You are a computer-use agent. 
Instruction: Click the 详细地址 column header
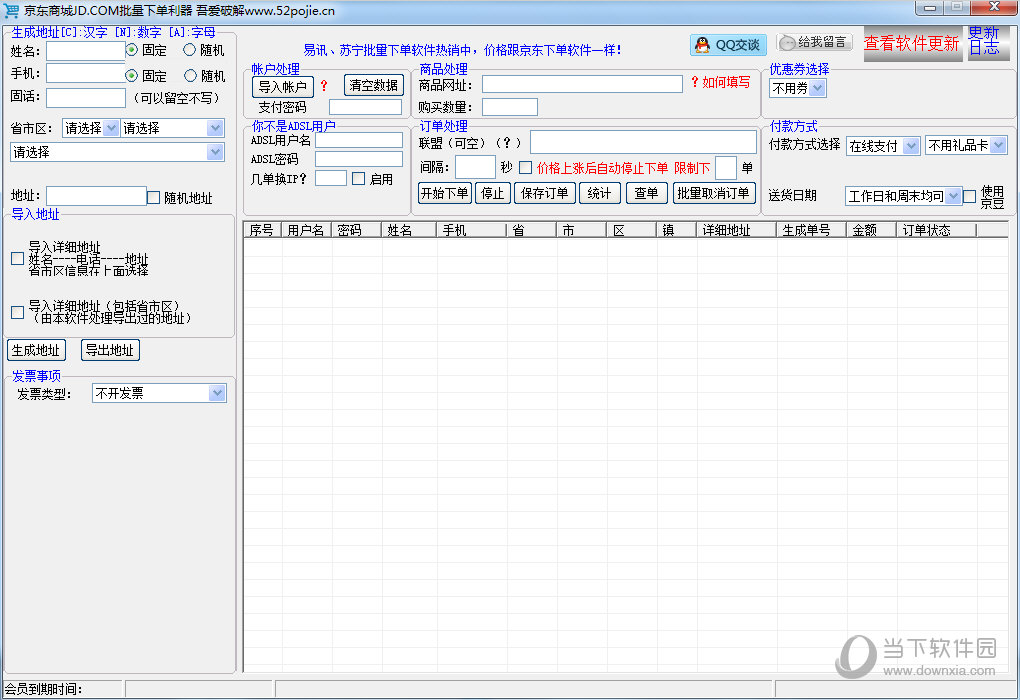[736, 230]
